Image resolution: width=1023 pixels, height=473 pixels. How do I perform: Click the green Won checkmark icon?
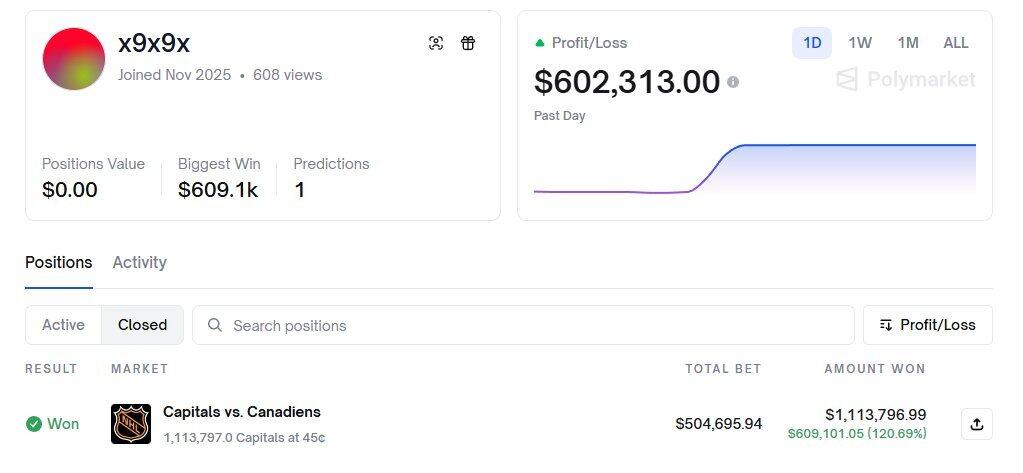click(34, 424)
